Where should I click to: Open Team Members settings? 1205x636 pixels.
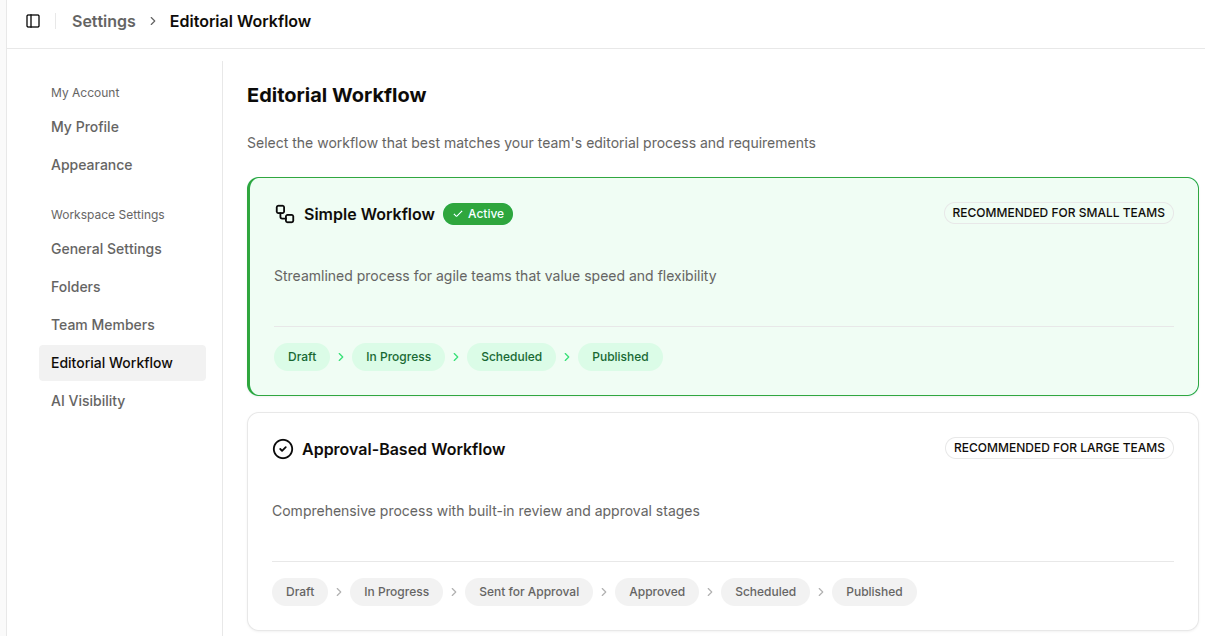pyautogui.click(x=102, y=324)
